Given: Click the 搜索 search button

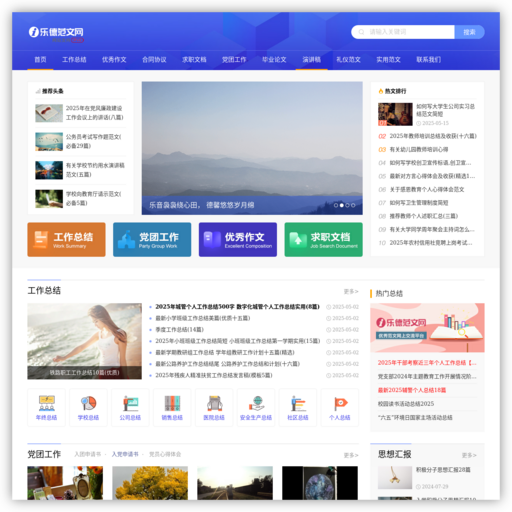Looking at the screenshot, I should coord(469,32).
